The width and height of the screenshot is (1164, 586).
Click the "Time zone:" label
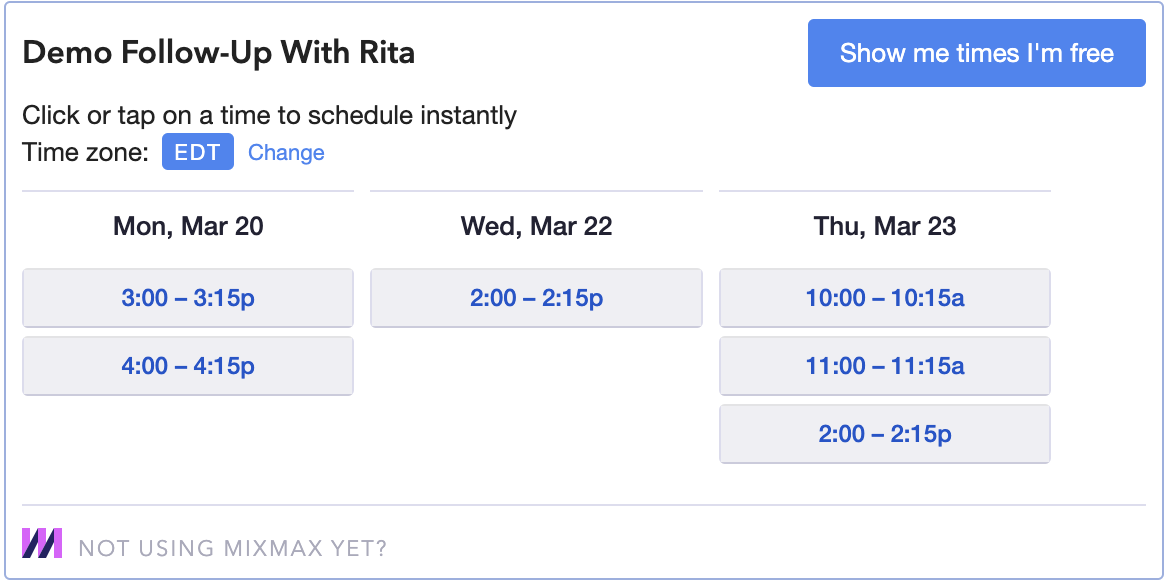point(85,153)
